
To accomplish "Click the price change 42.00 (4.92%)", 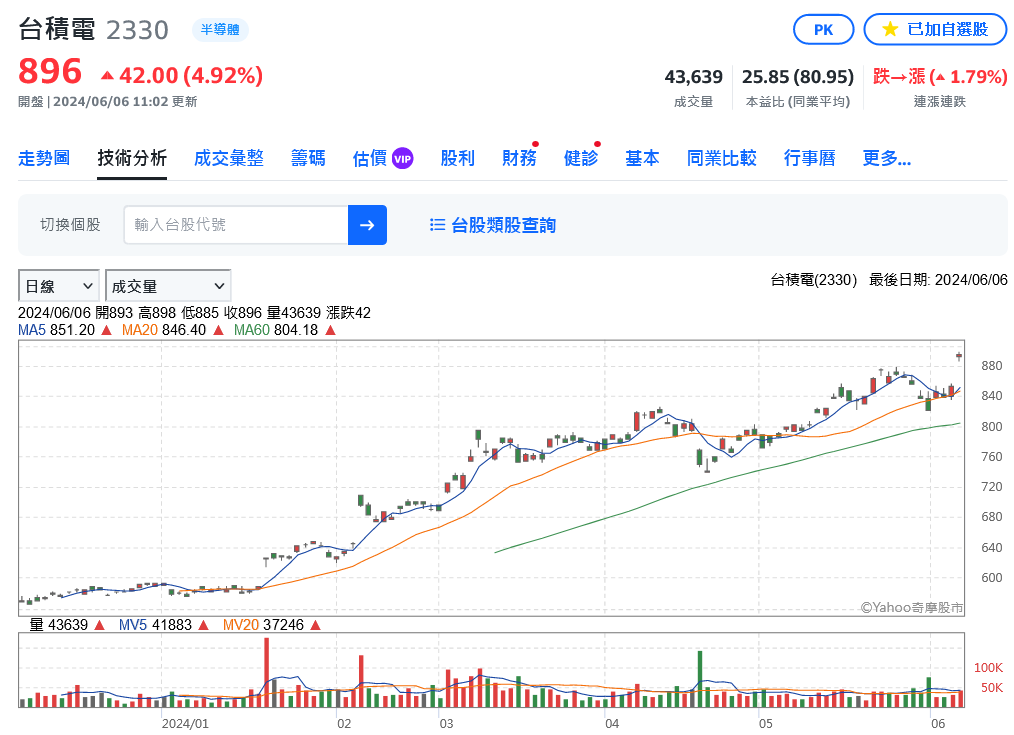I will pos(182,75).
